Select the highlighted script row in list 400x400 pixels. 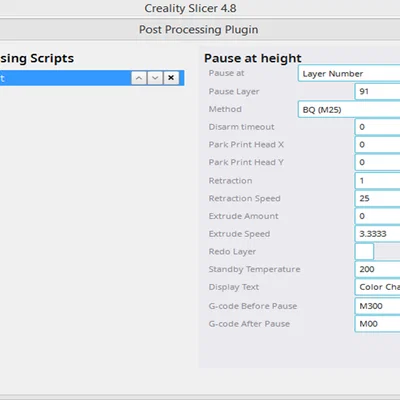point(92,78)
